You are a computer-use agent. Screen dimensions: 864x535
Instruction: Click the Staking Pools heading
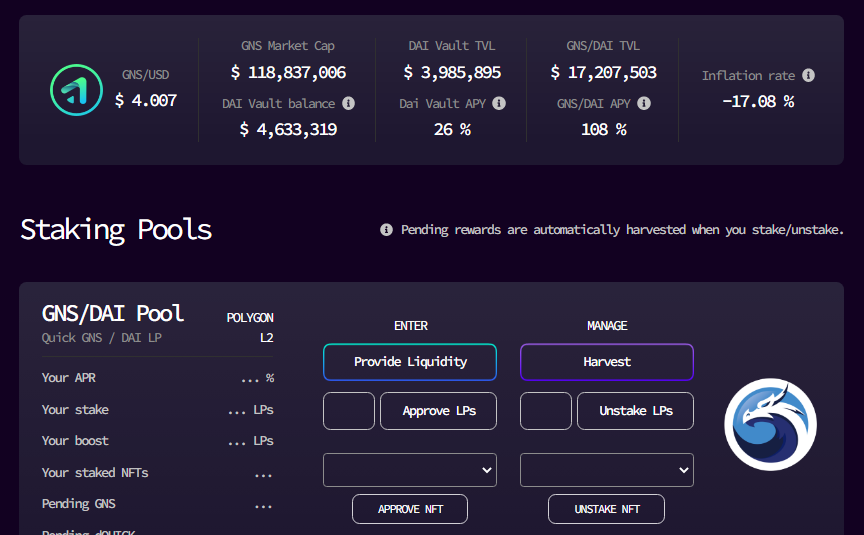(116, 230)
